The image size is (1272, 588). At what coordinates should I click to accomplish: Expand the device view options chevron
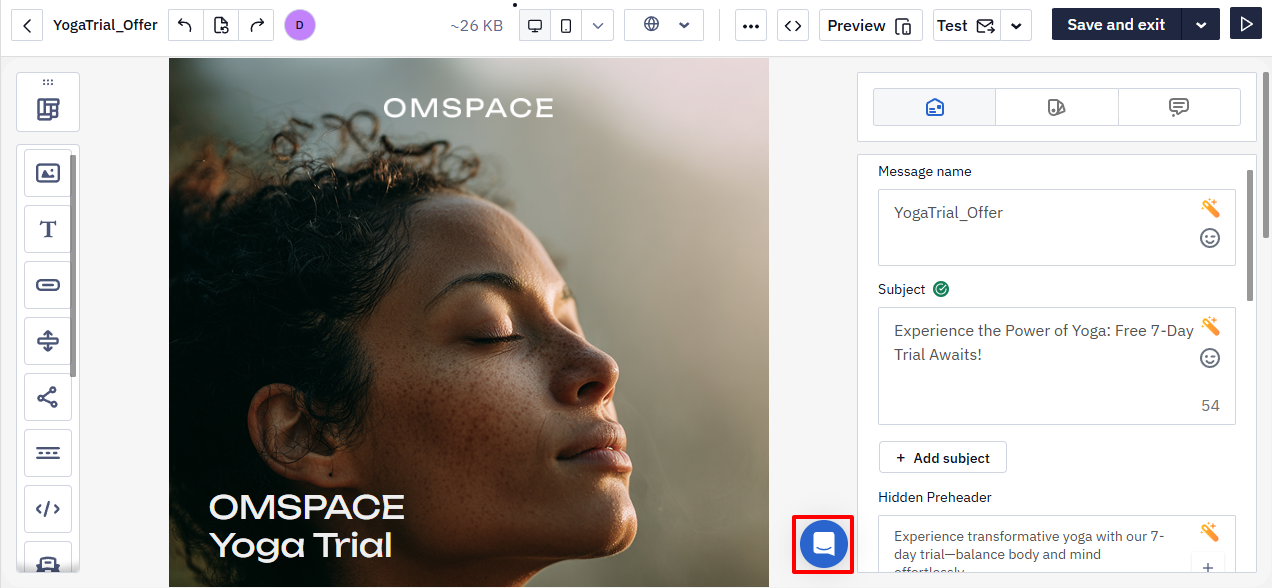point(597,25)
